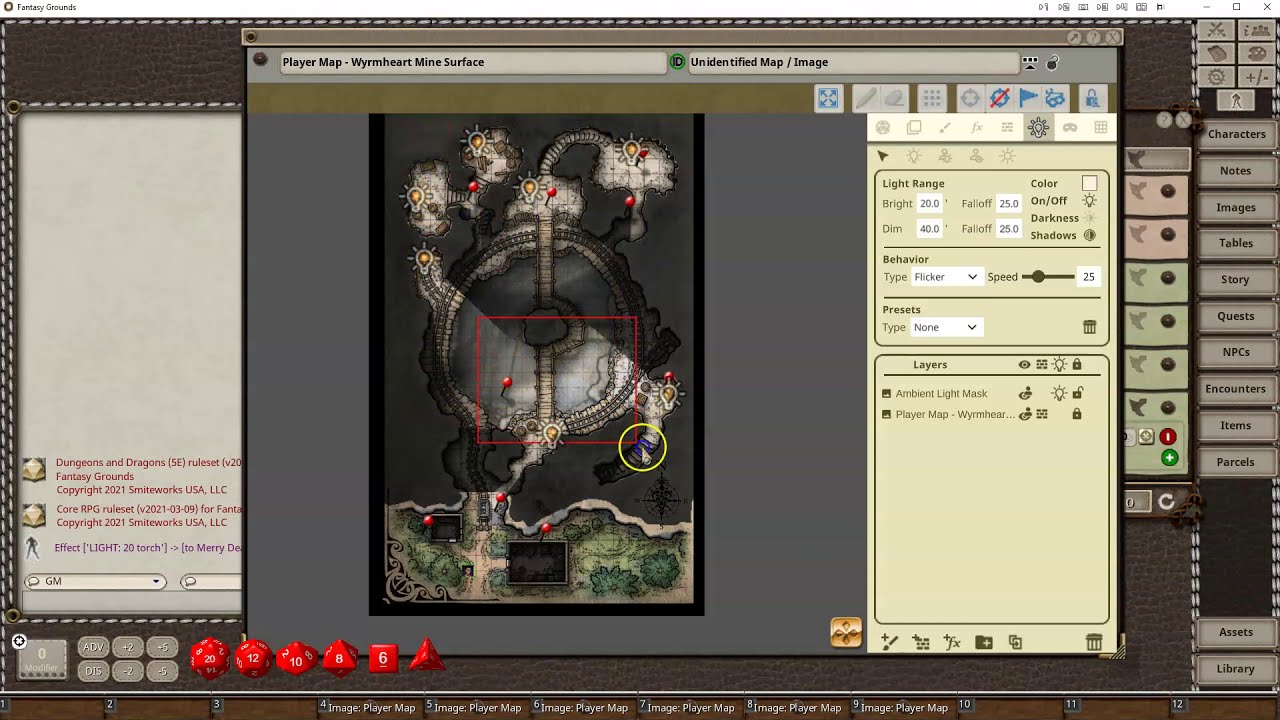1280x720 pixels.
Task: Toggle Layers header visibility eye
Action: click(1024, 365)
